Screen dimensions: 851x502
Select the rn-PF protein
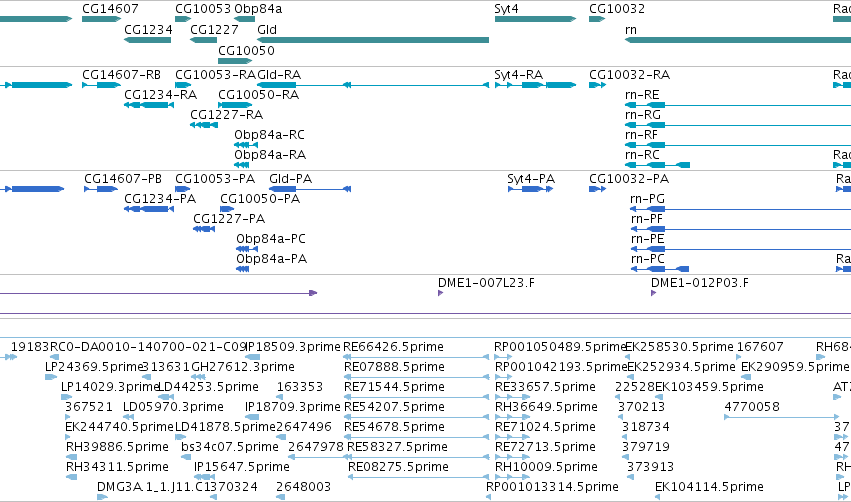(741, 229)
